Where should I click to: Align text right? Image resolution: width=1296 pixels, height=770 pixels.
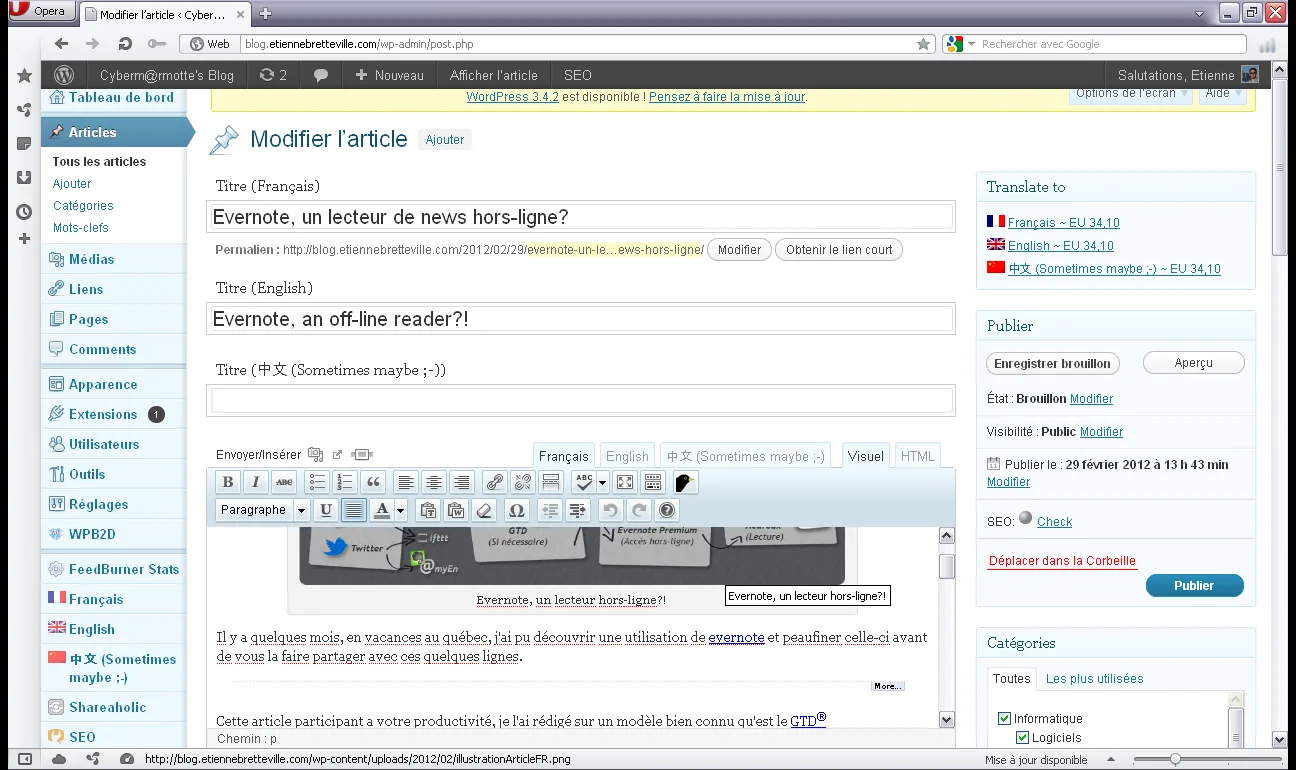pos(461,482)
